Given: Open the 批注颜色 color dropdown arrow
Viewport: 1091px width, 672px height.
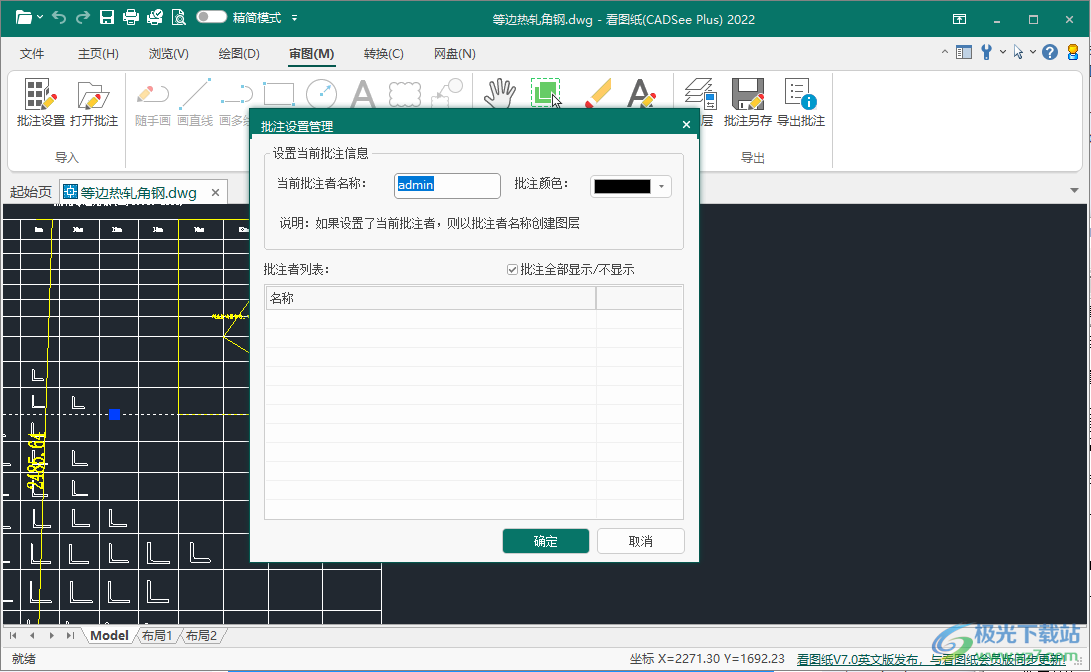Looking at the screenshot, I should (661, 186).
